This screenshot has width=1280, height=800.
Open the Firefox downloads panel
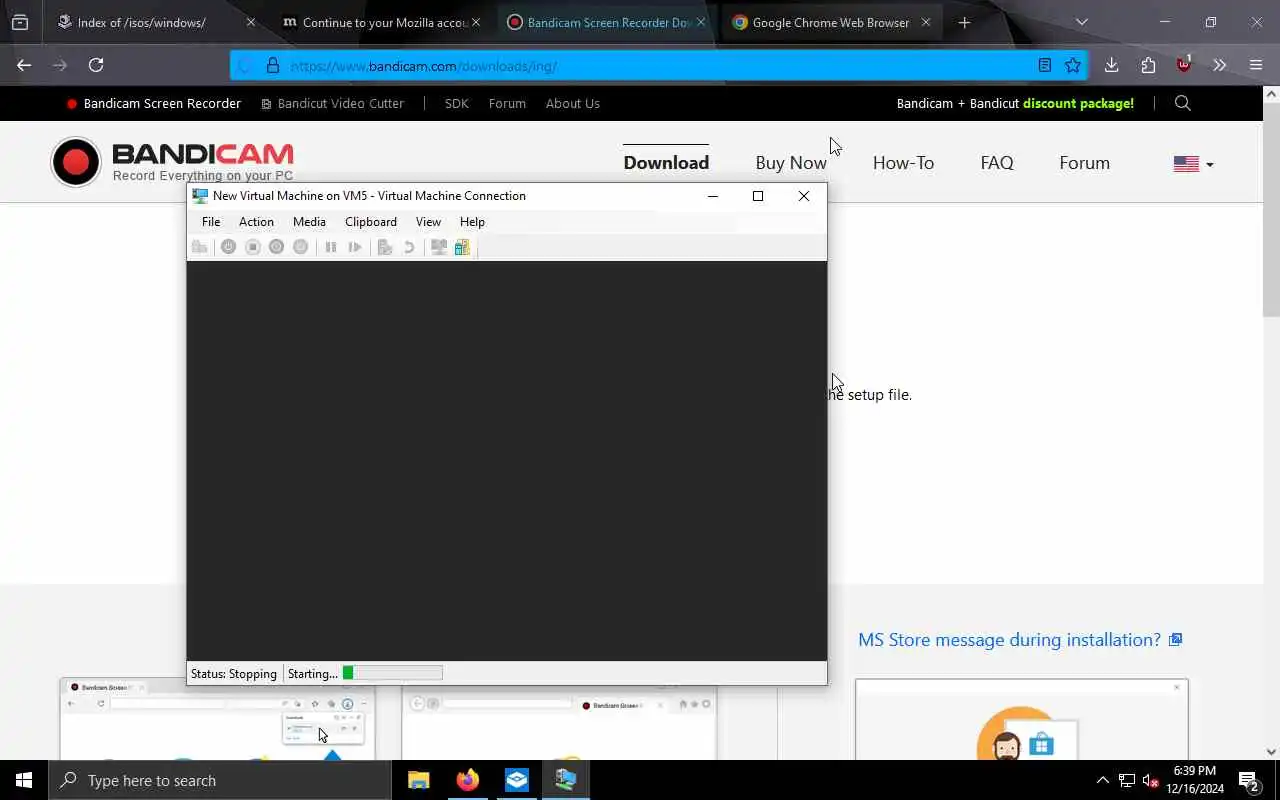pos(1111,65)
